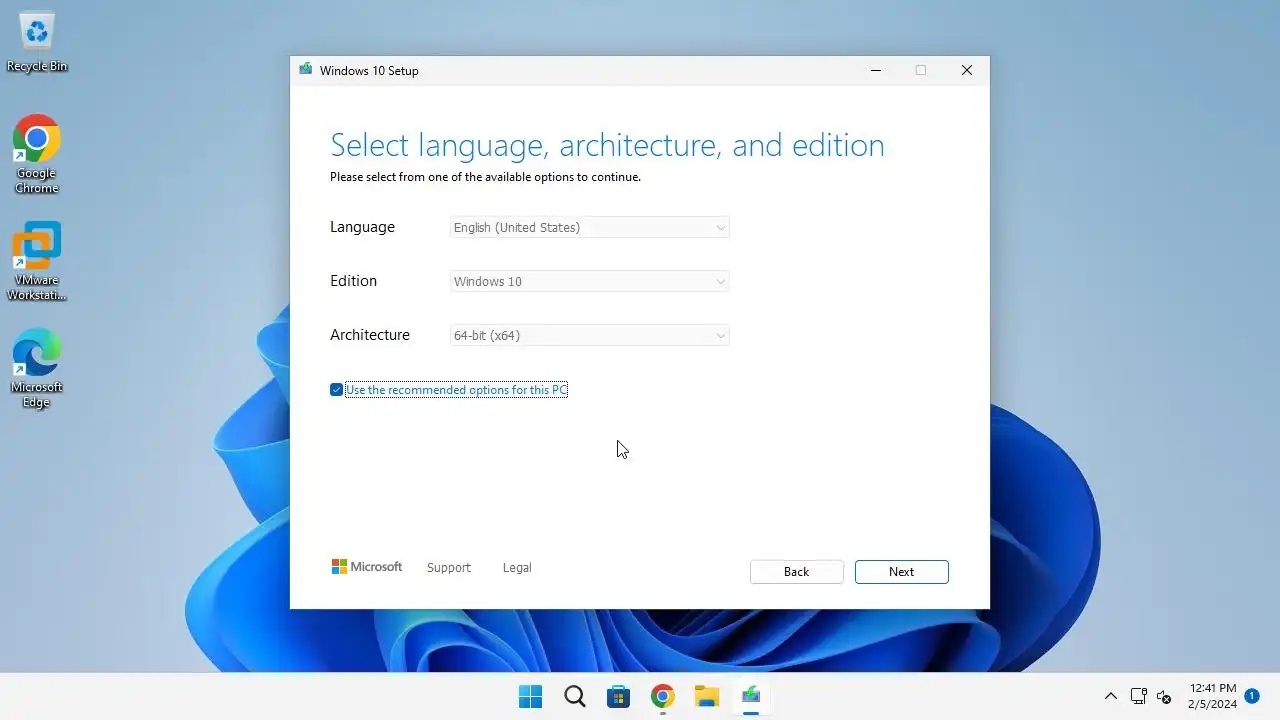Click the Microsoft logo

367,567
